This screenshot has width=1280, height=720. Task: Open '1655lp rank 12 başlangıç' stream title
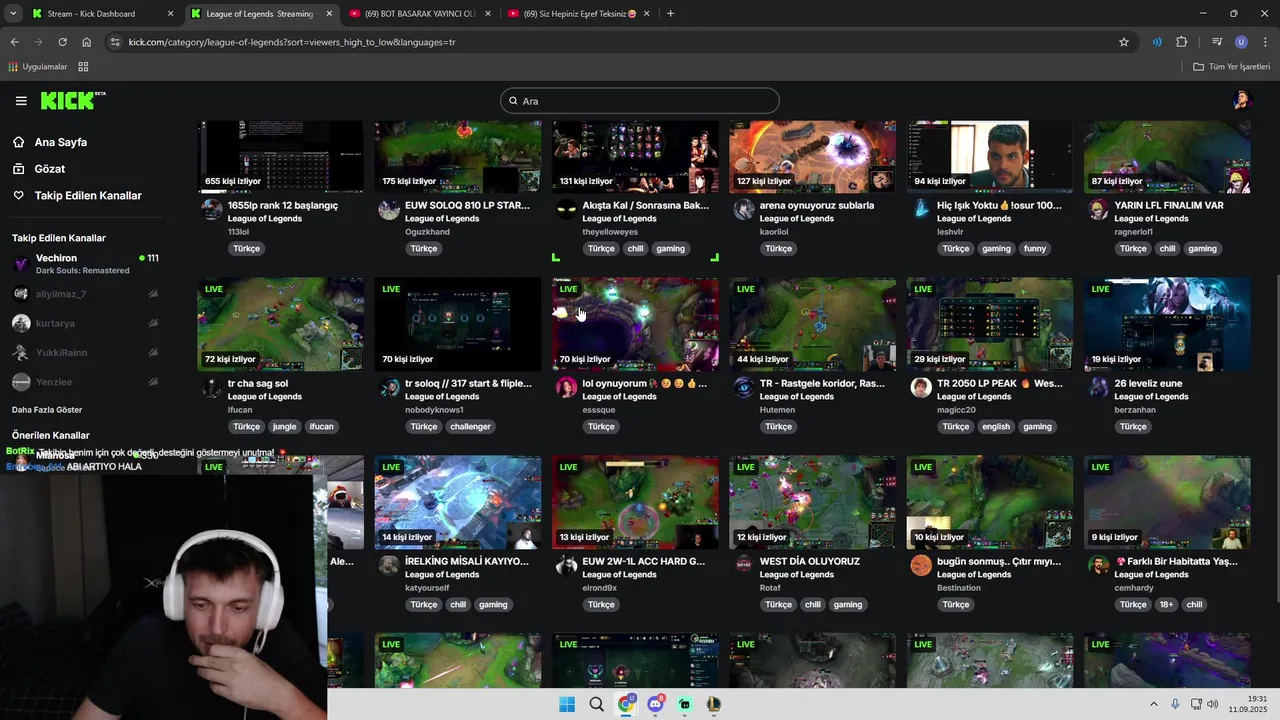pos(283,206)
